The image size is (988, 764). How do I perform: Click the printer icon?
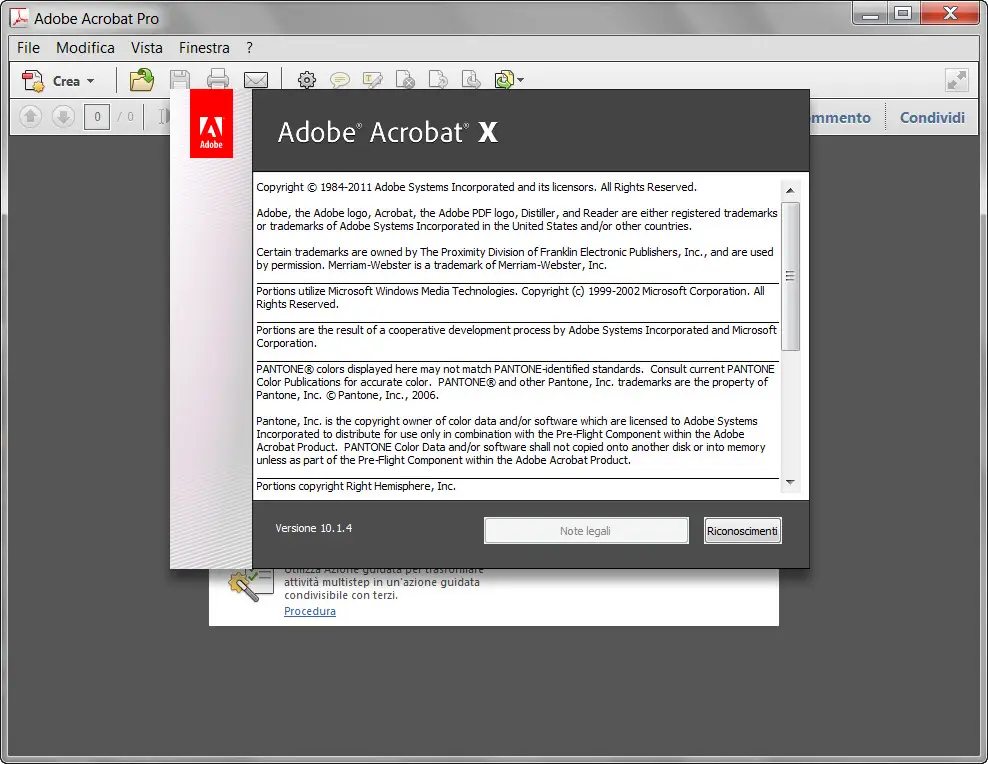pyautogui.click(x=218, y=79)
